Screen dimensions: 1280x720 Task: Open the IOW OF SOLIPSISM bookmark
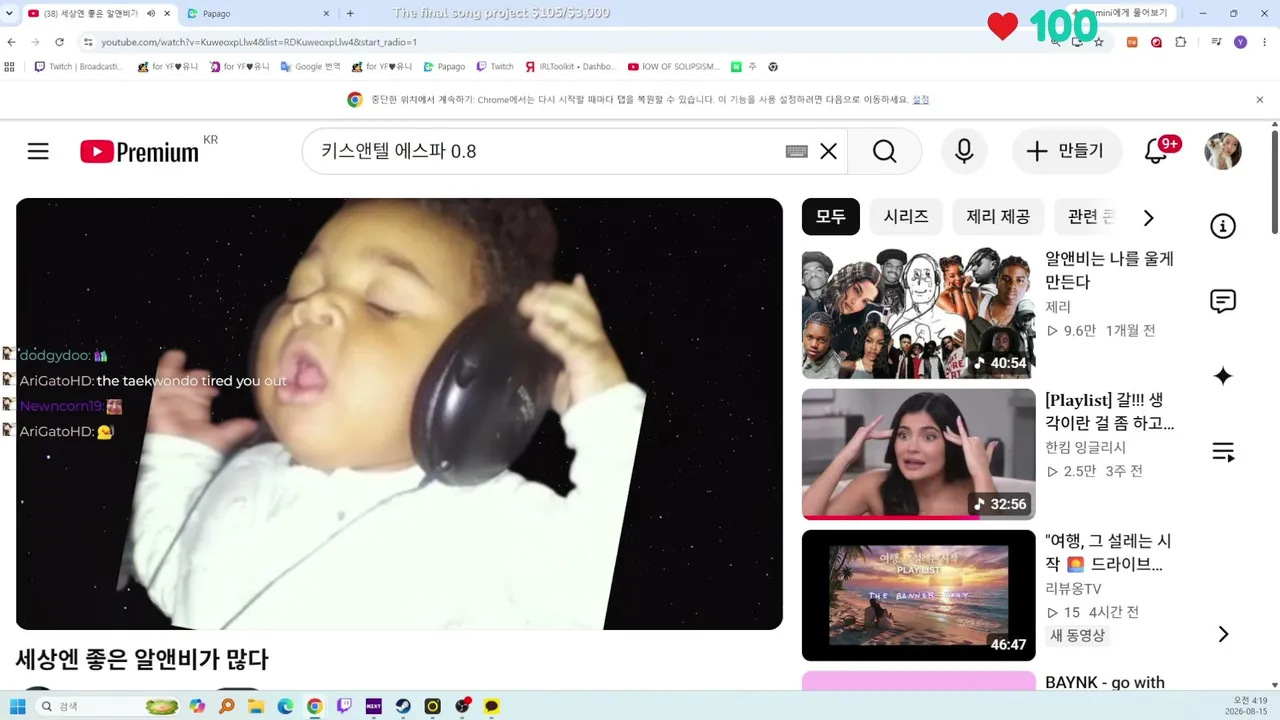click(x=673, y=67)
